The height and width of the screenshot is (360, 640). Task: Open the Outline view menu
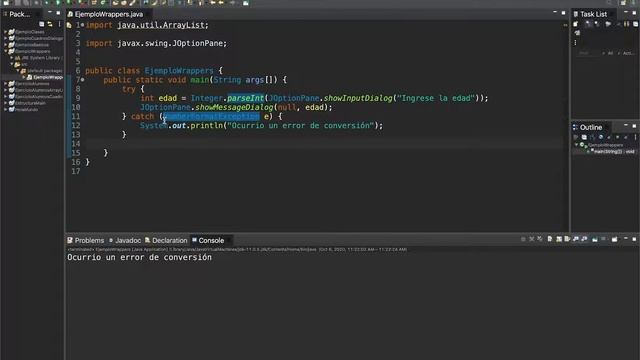pos(635,138)
